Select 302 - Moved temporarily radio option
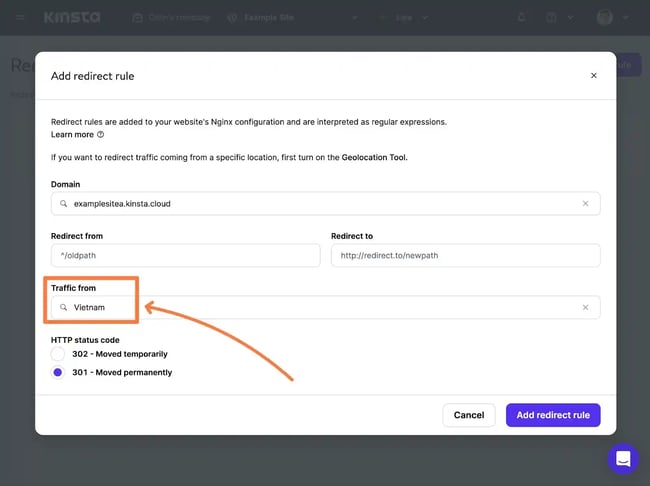 58,354
